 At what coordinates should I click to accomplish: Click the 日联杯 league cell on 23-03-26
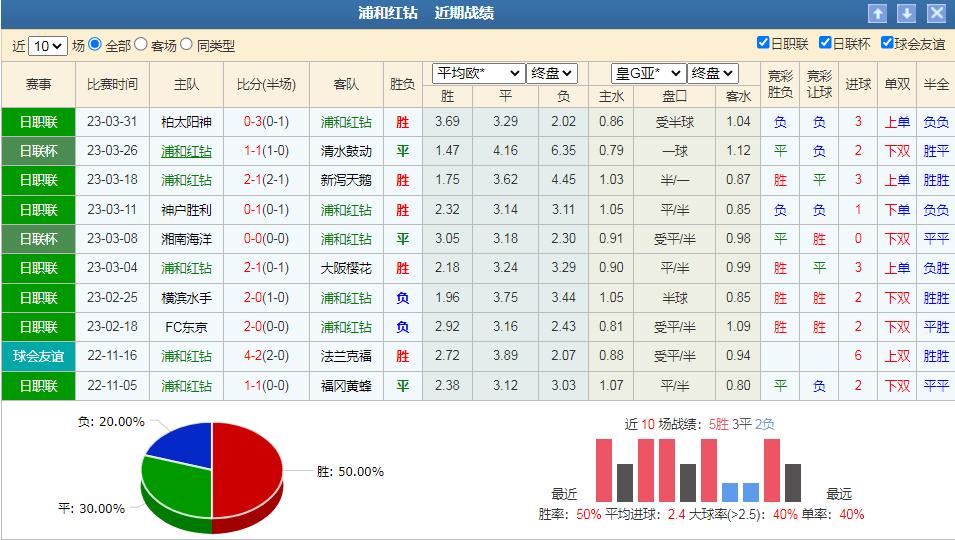click(38, 151)
